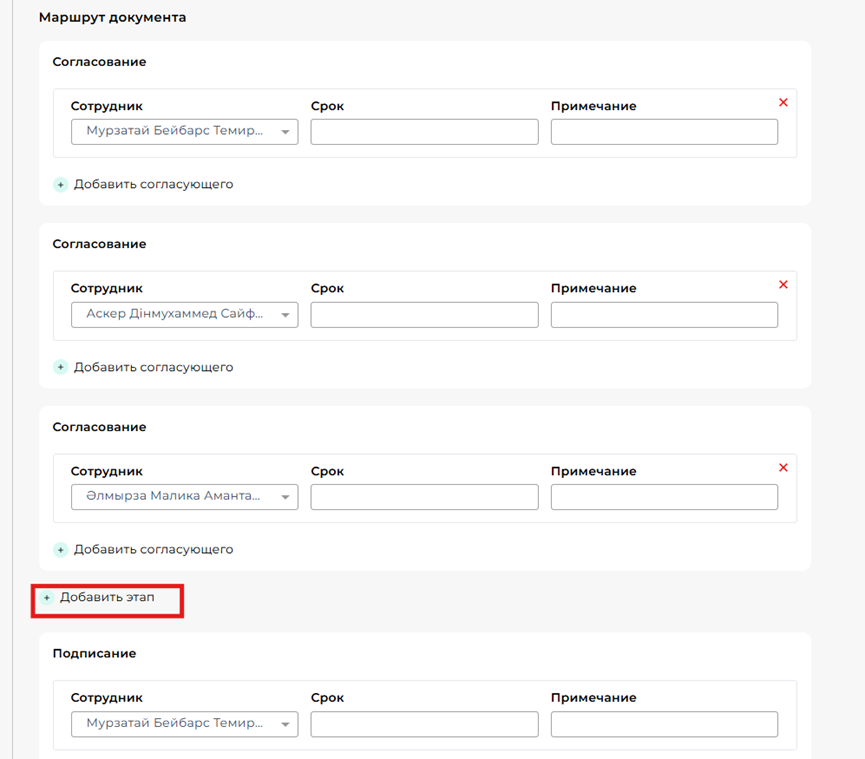Viewport: 865px width, 759px height.
Task: Focus the Примечание field in first Согласование
Action: coord(664,132)
